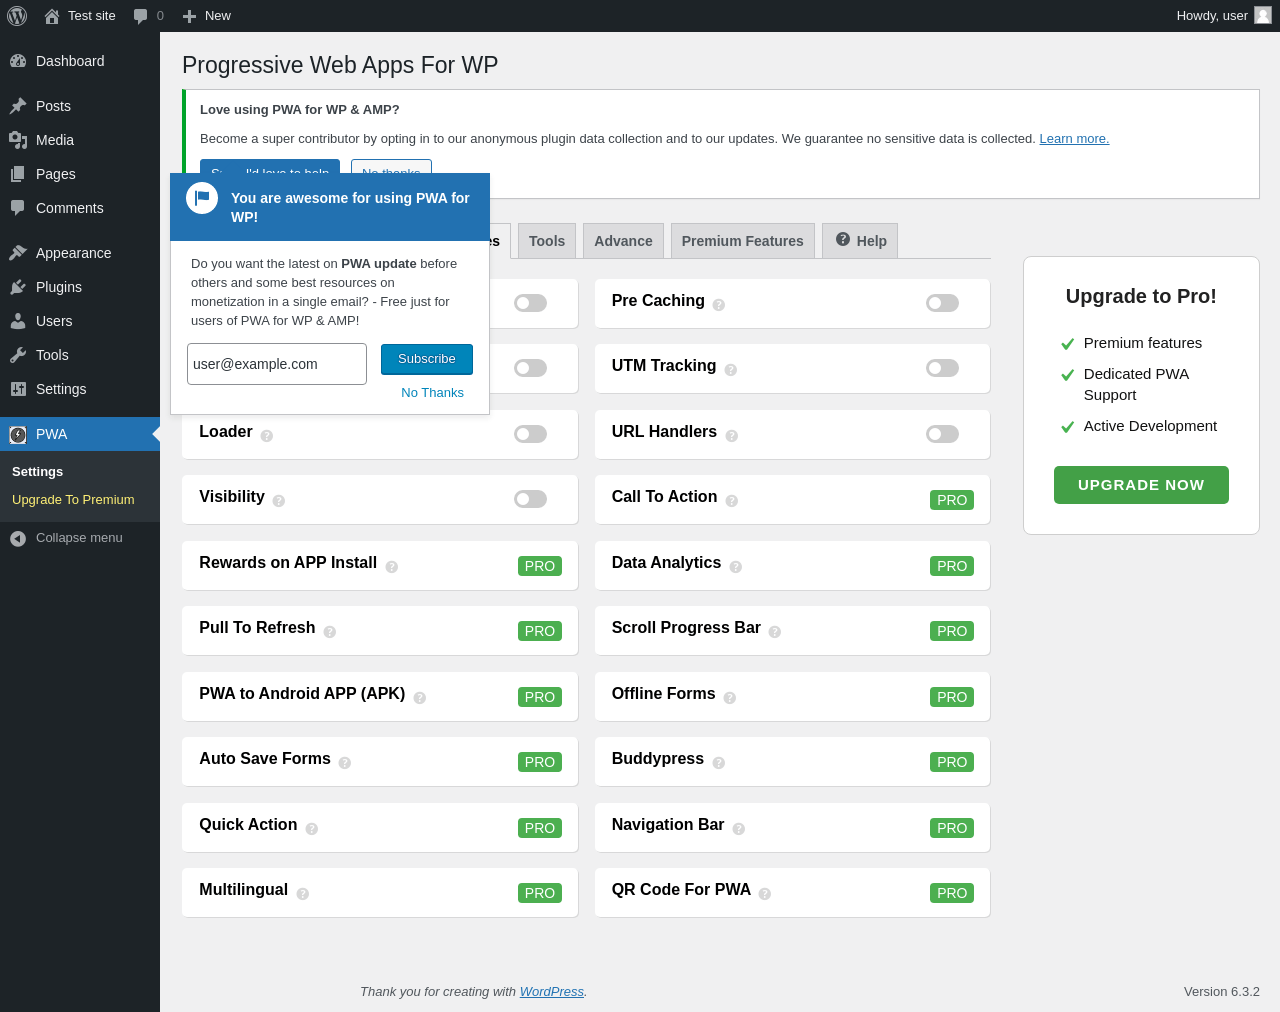
Task: Toggle the URL Handlers switch
Action: coord(942,434)
